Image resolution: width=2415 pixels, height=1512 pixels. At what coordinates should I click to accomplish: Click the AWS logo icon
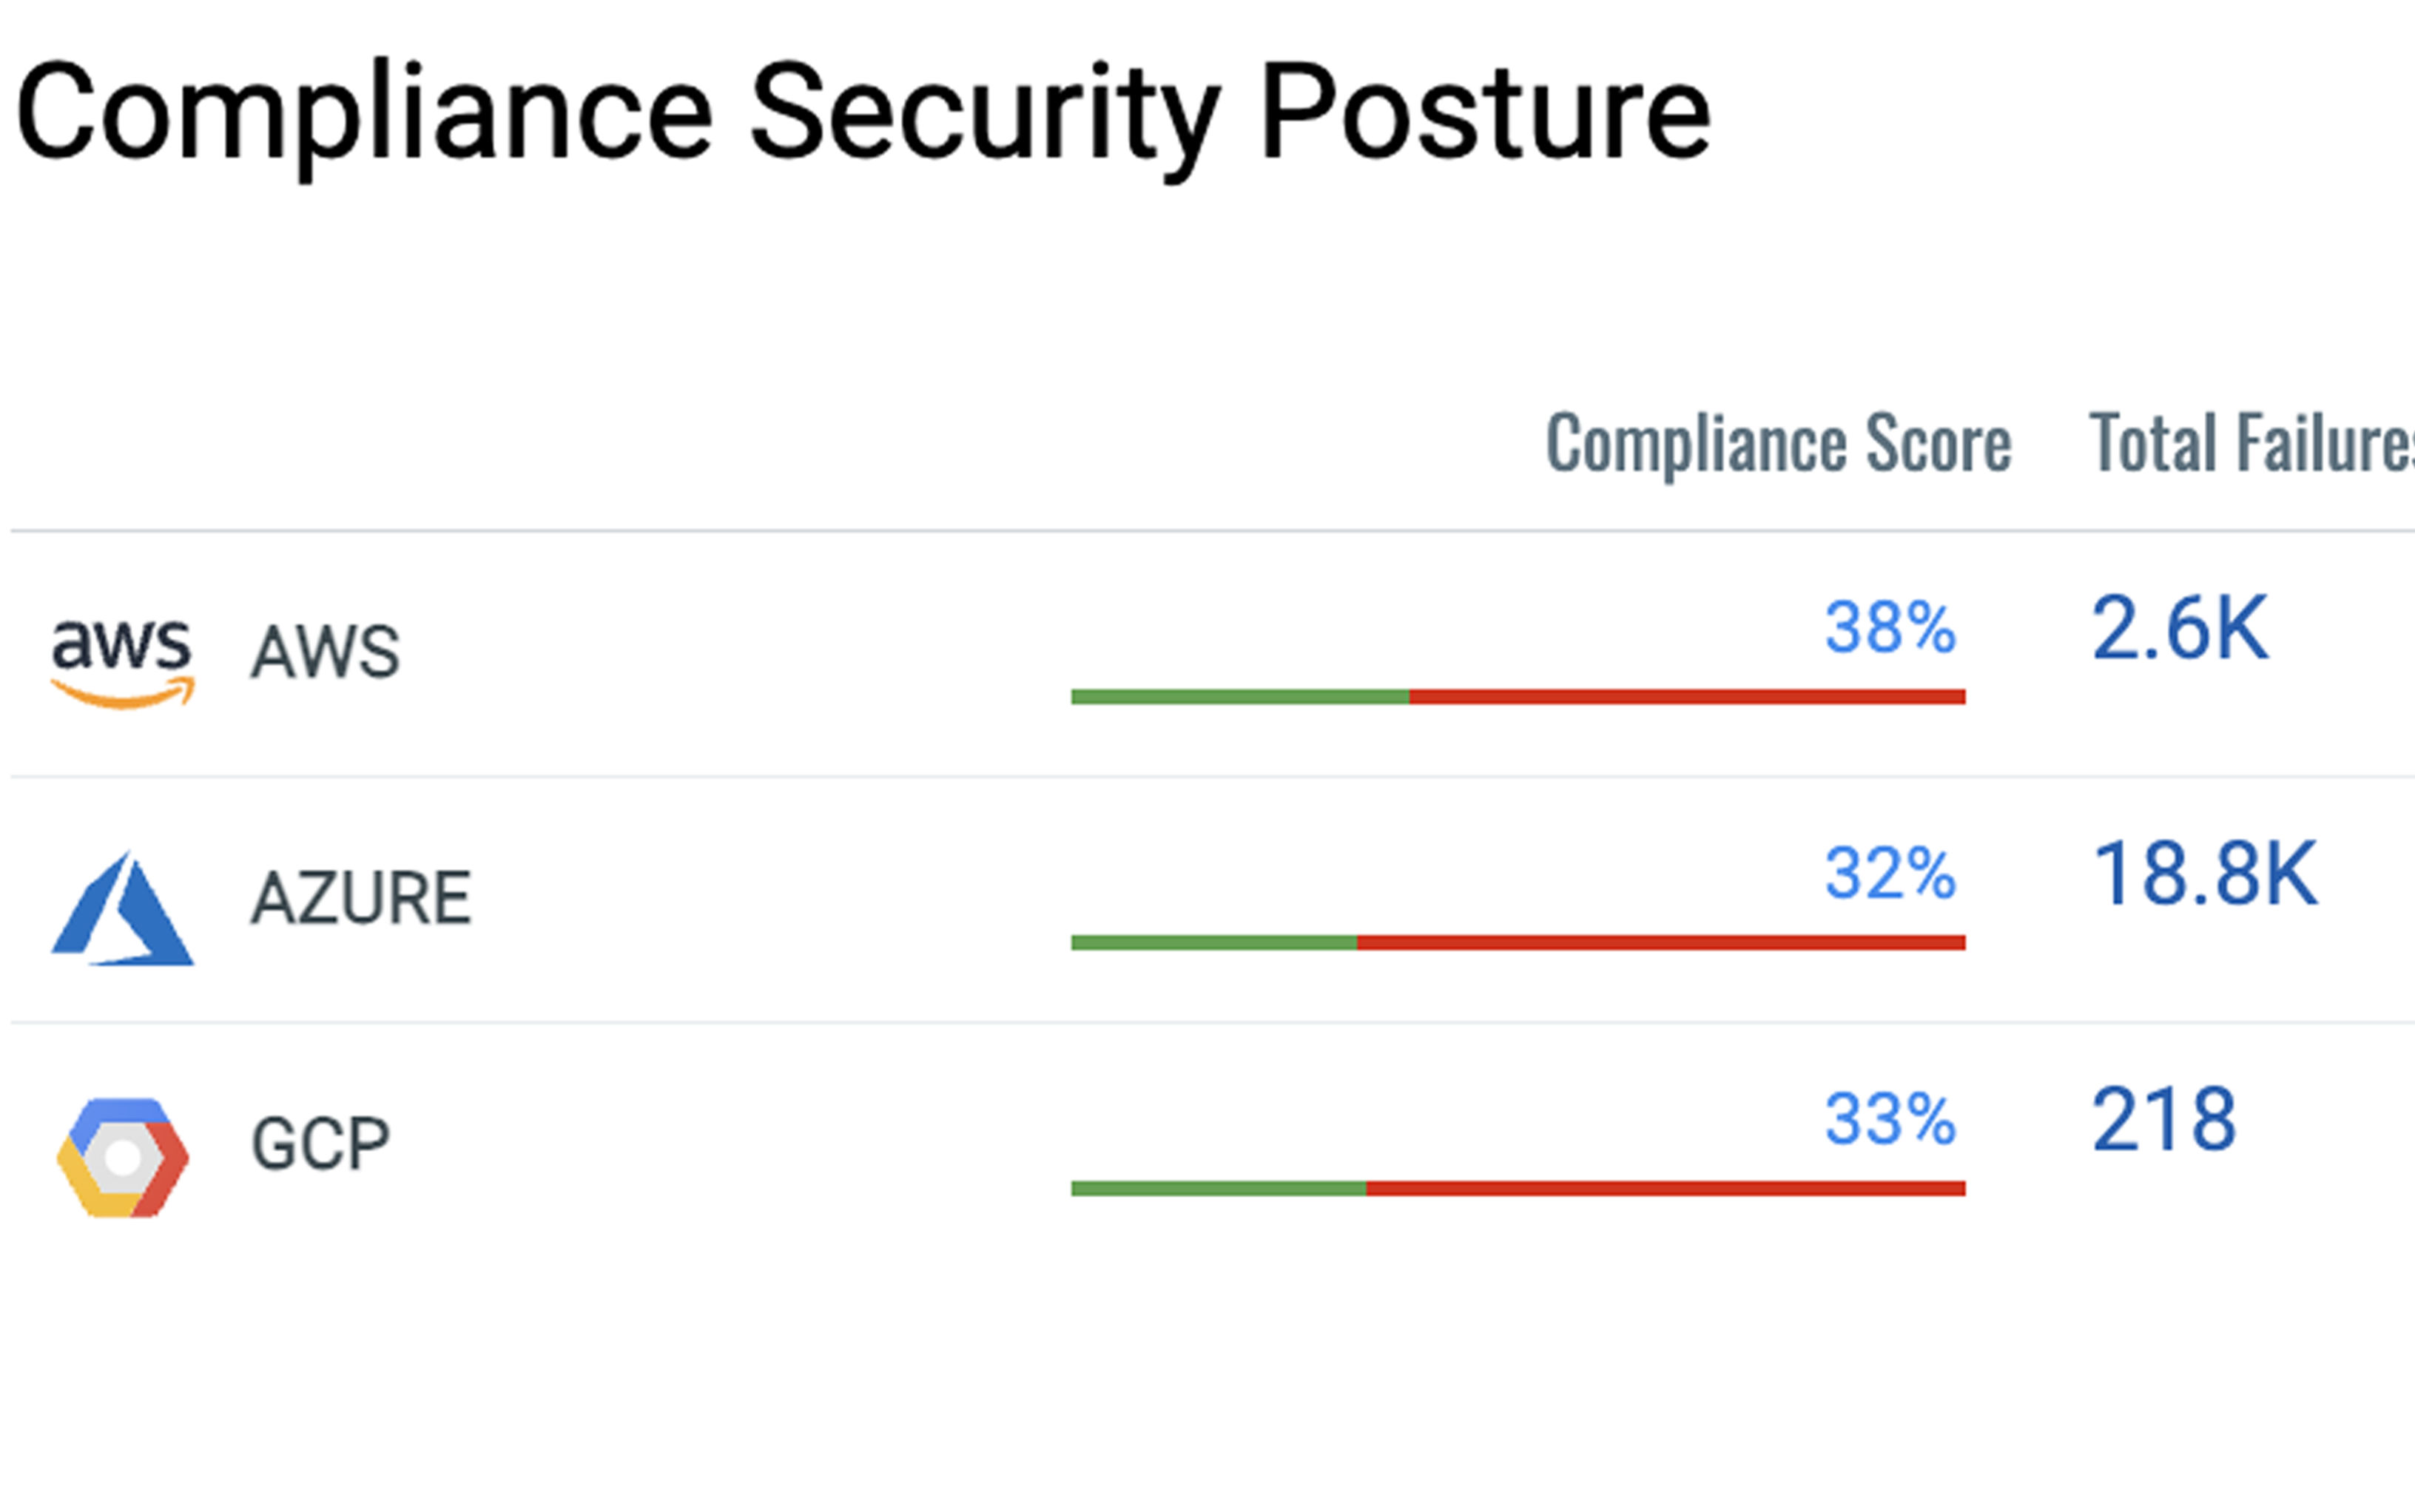tap(122, 662)
